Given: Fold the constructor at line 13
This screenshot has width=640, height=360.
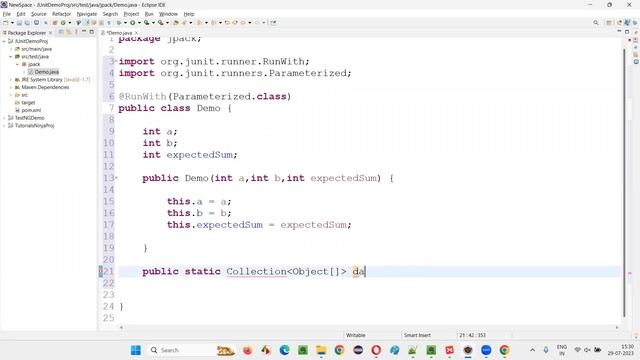Looking at the screenshot, I should point(116,178).
